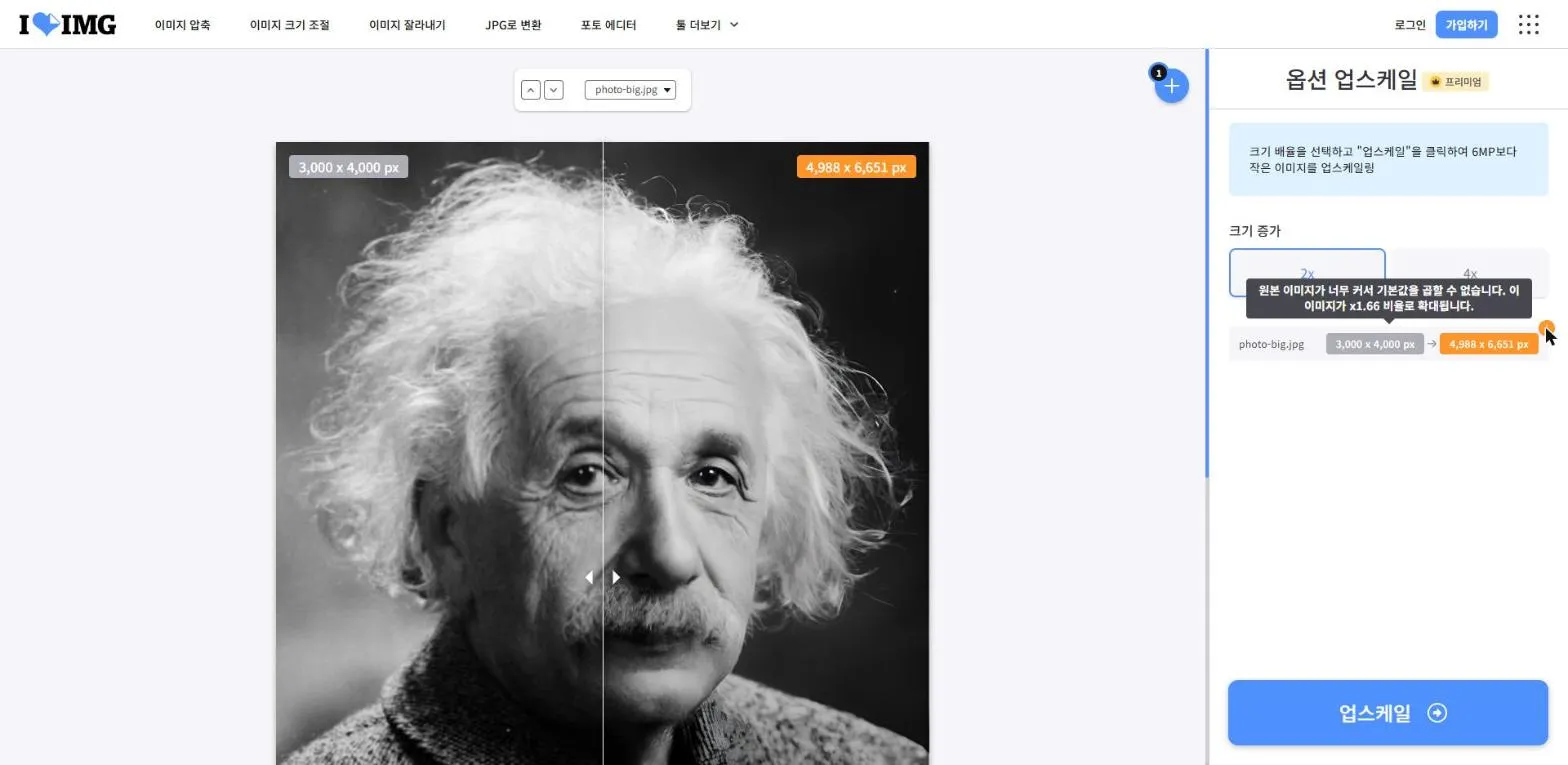Click the 가입하기 sign-up button
1568x765 pixels.
point(1466,25)
